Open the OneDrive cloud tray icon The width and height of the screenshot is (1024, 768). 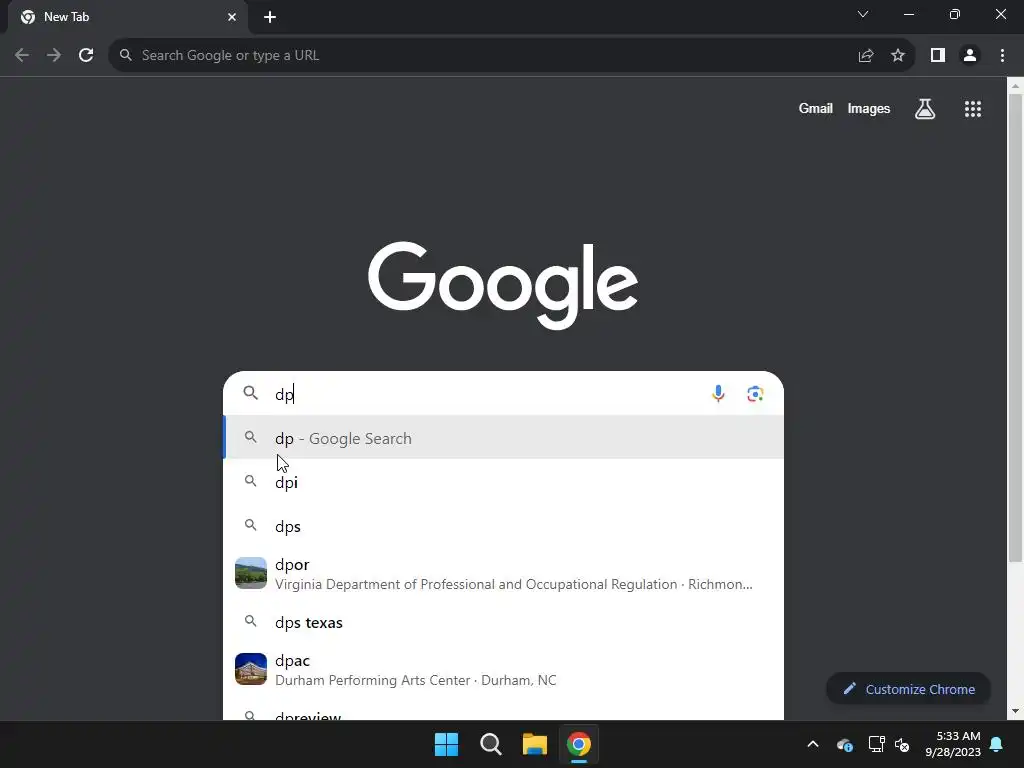pos(844,744)
